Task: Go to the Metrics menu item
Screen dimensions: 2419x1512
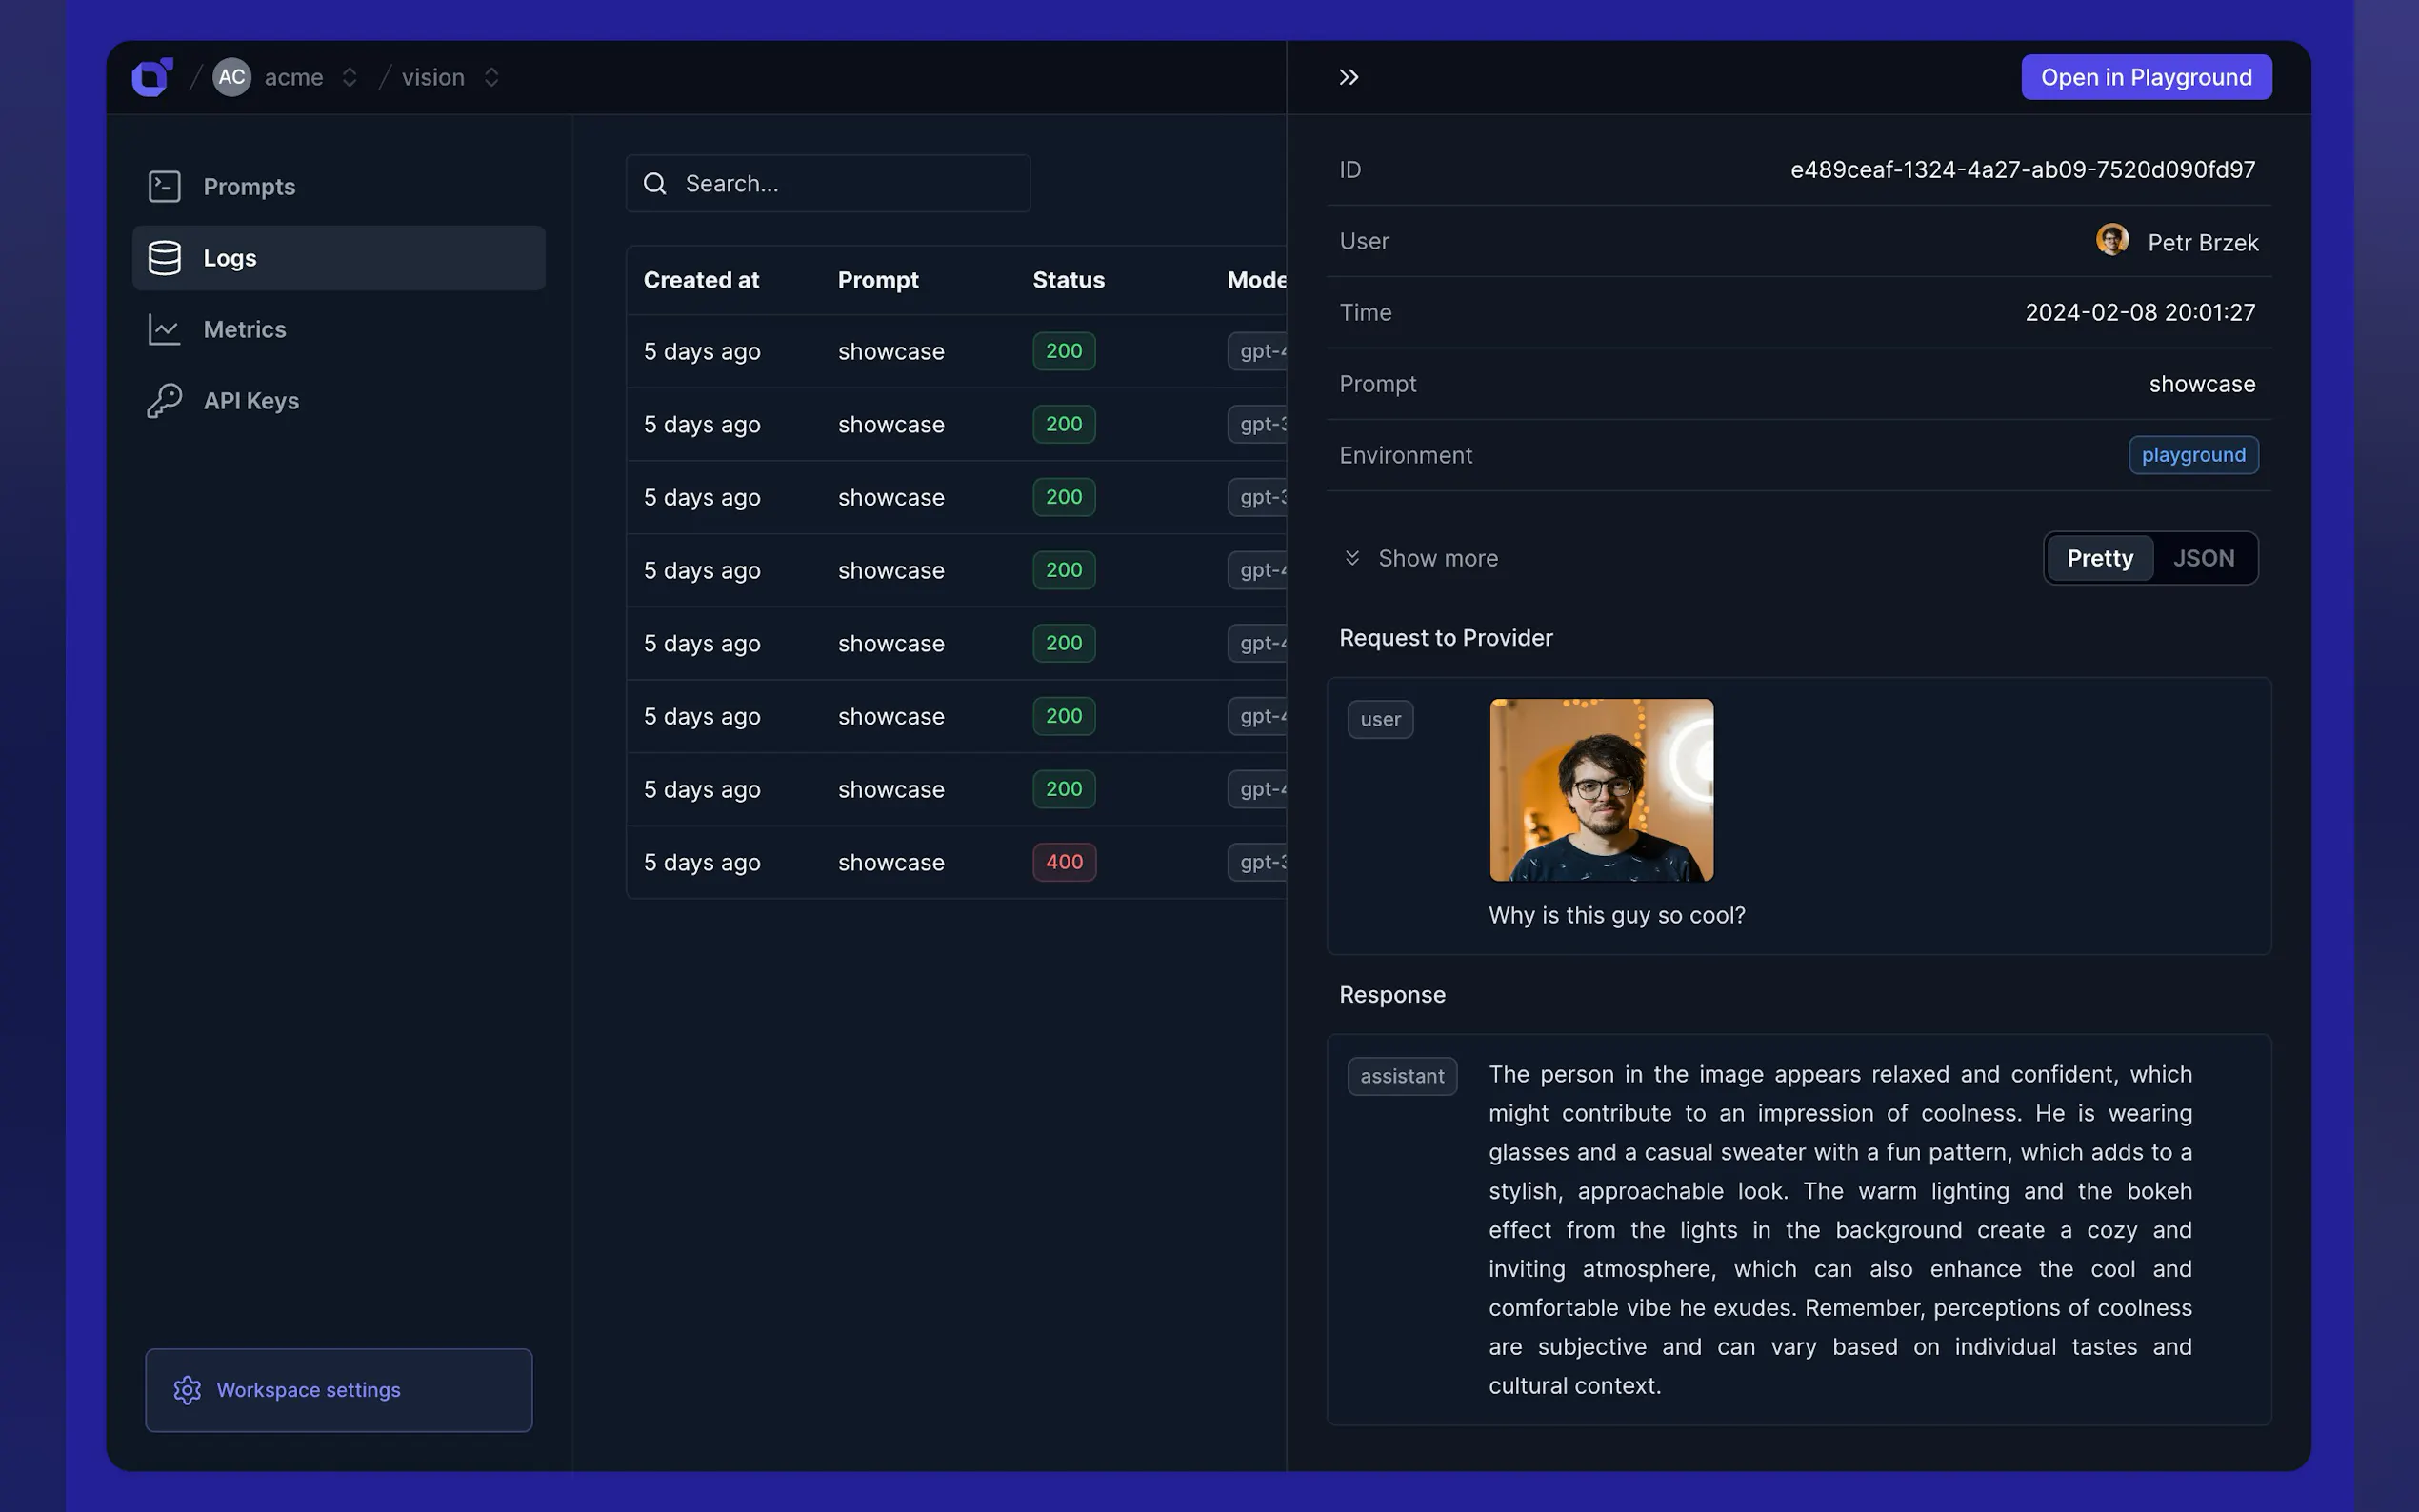Action: (x=245, y=329)
